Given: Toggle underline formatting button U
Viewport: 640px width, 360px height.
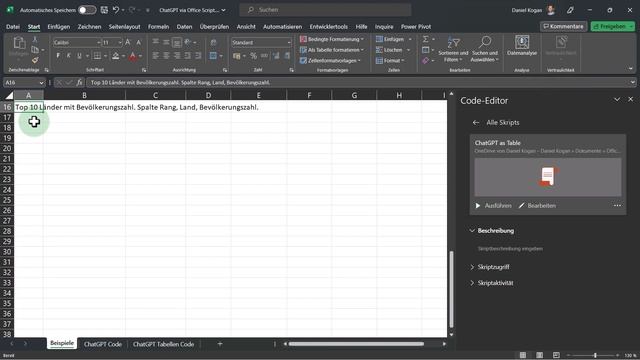Looking at the screenshot, I should [x=79, y=56].
